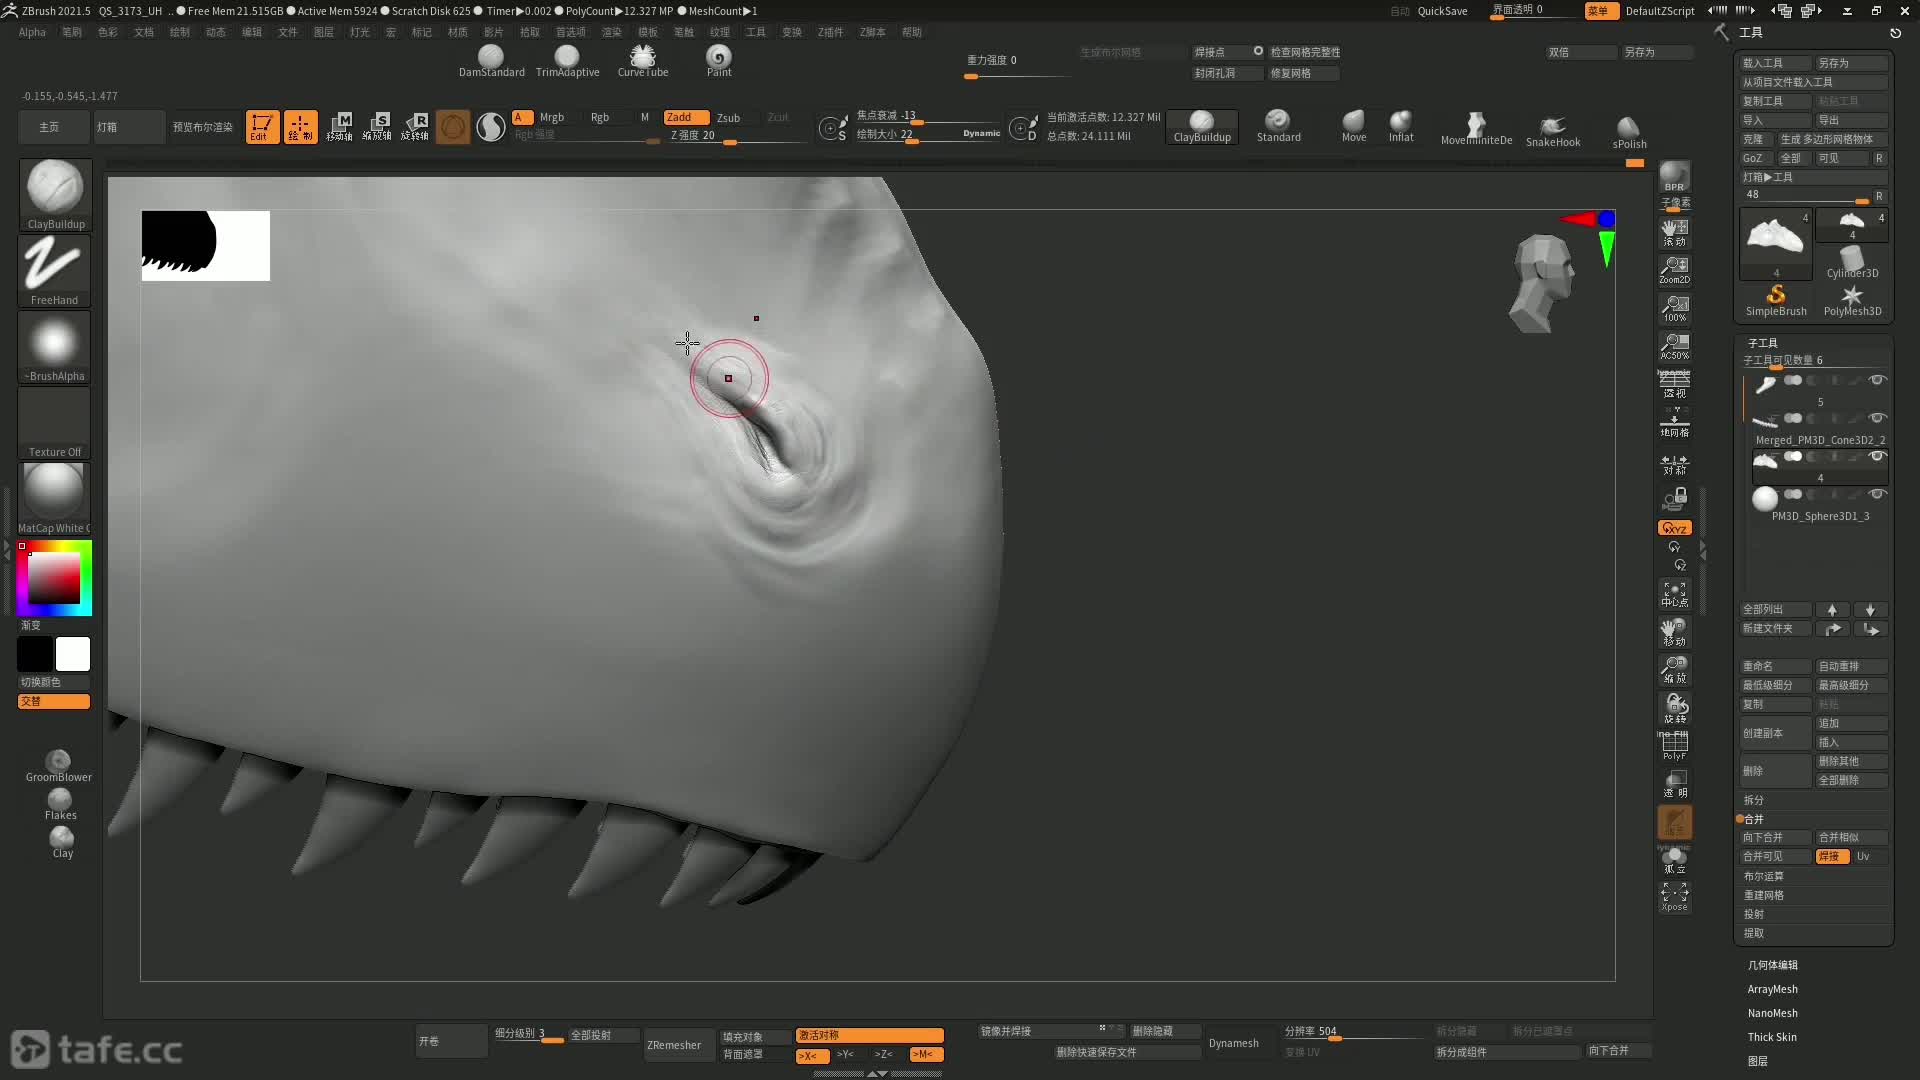
Task: Toggle Zadd sculpt mode
Action: pos(686,117)
